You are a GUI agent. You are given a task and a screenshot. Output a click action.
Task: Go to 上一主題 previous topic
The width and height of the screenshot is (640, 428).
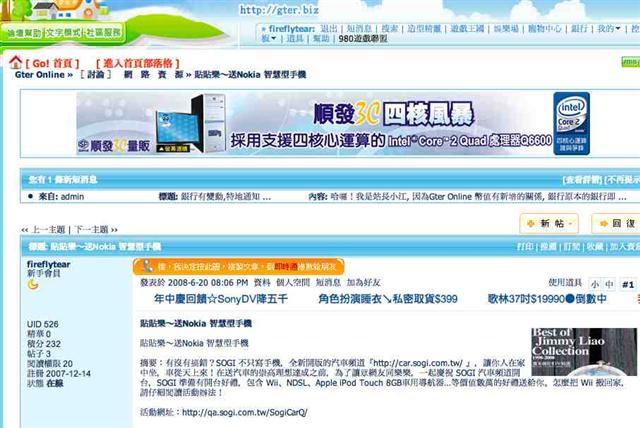(48, 230)
